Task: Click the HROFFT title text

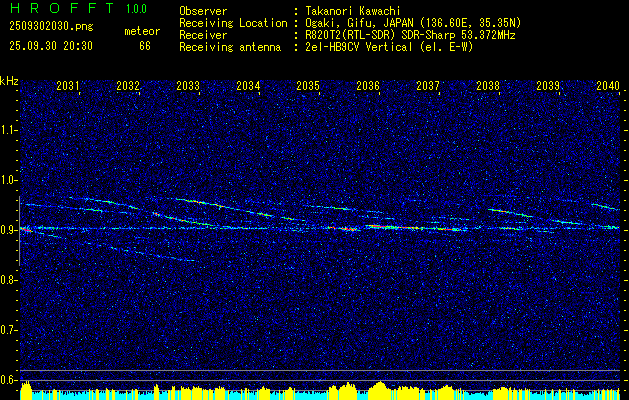Action: [x=62, y=8]
